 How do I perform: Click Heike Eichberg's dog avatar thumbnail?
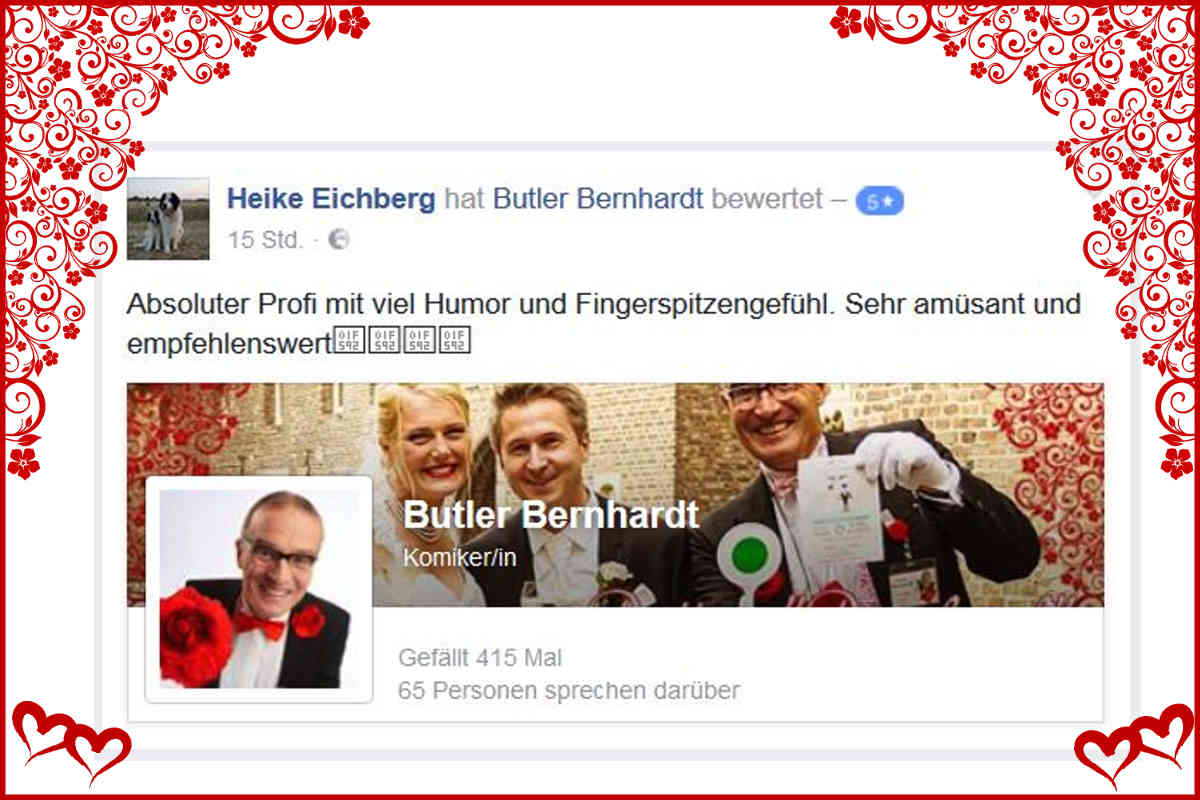pos(168,219)
